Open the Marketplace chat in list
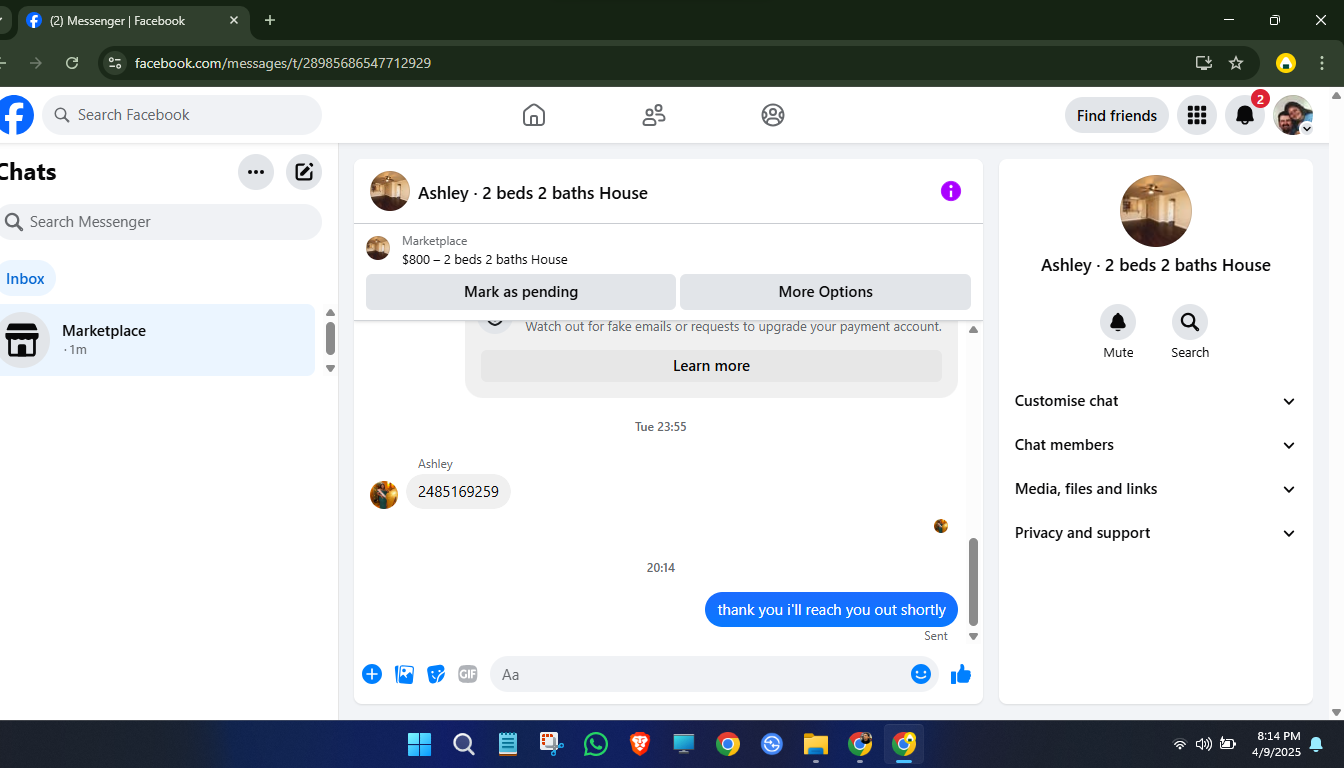 [157, 340]
